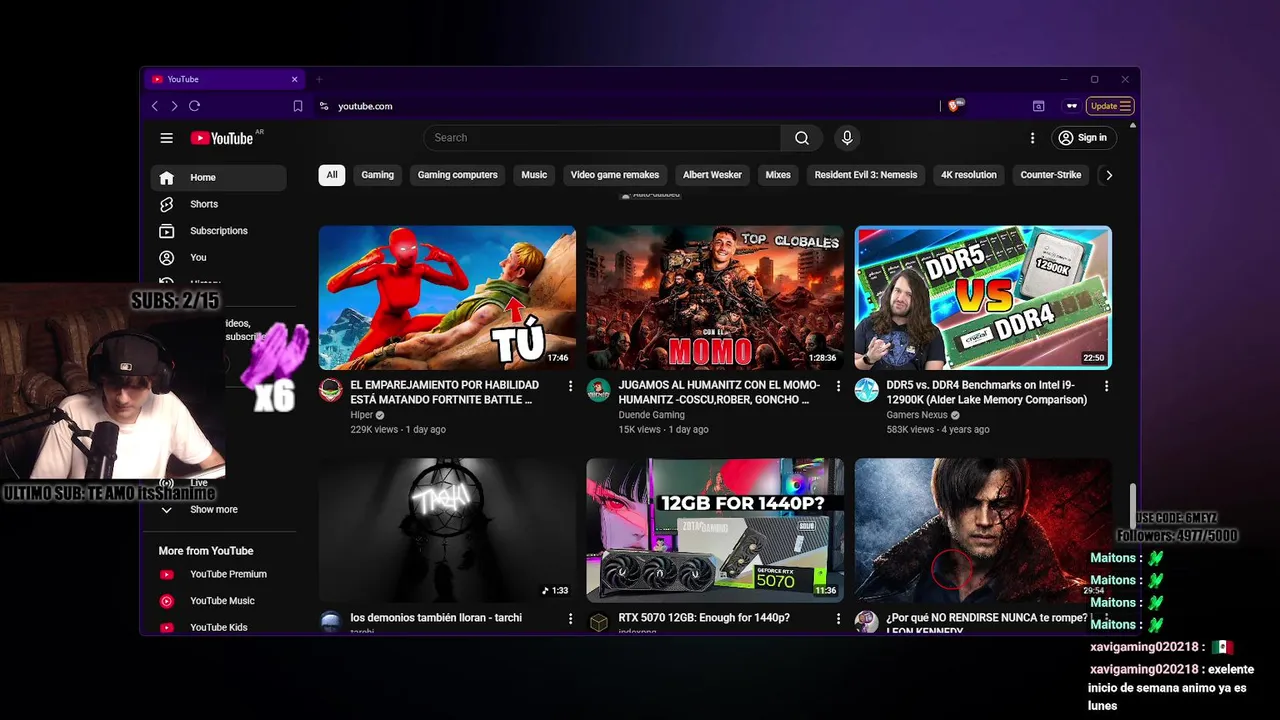The height and width of the screenshot is (720, 1280).
Task: Select the All filter chip
Action: click(332, 175)
